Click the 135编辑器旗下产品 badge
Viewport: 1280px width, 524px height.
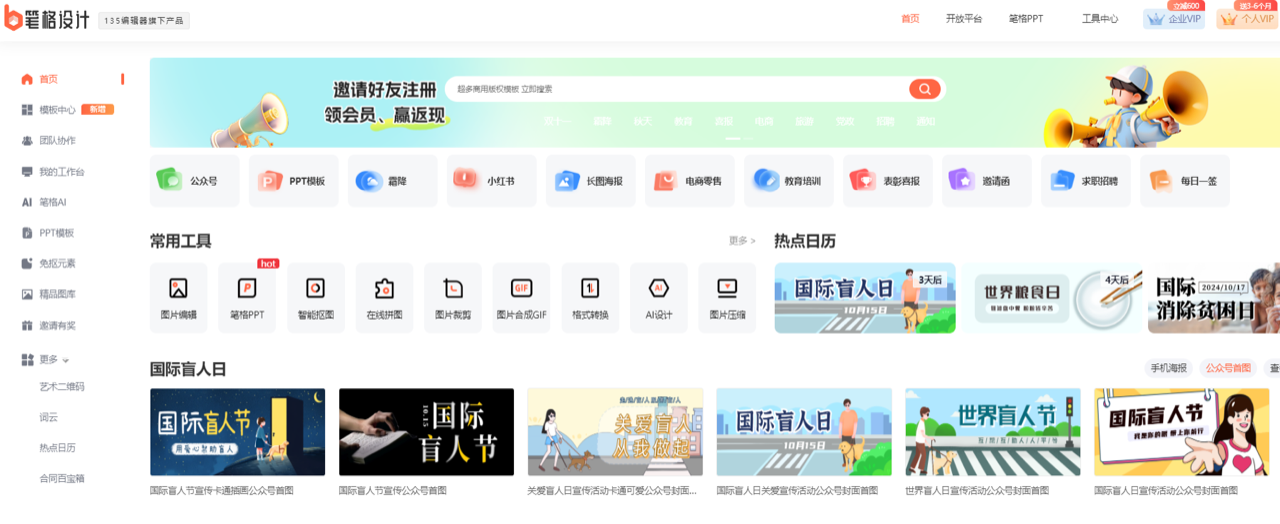coord(144,21)
